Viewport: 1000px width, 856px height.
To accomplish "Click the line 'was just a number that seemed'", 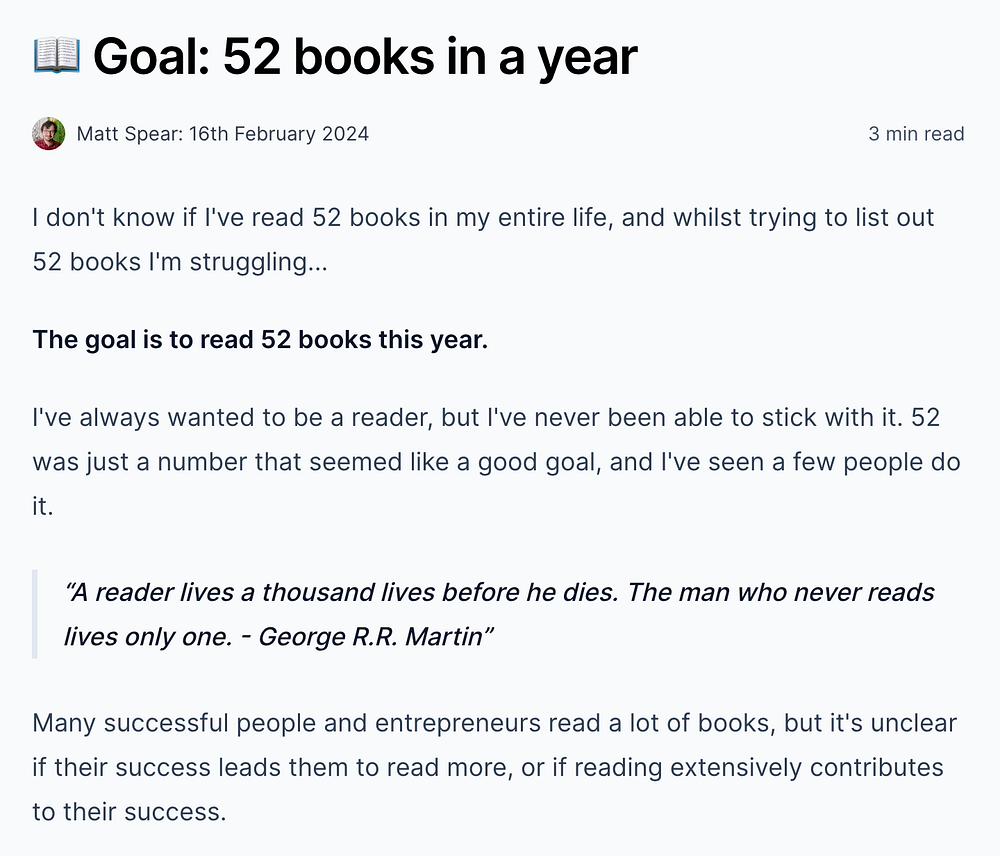I will click(495, 462).
